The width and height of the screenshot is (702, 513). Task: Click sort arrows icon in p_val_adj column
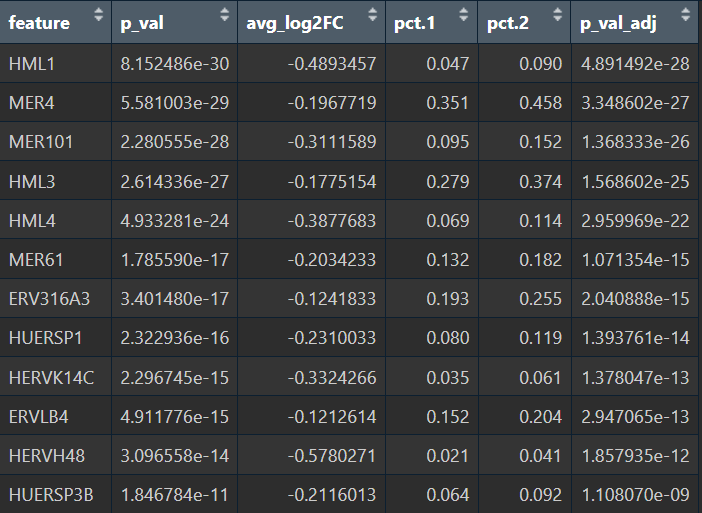click(x=685, y=15)
